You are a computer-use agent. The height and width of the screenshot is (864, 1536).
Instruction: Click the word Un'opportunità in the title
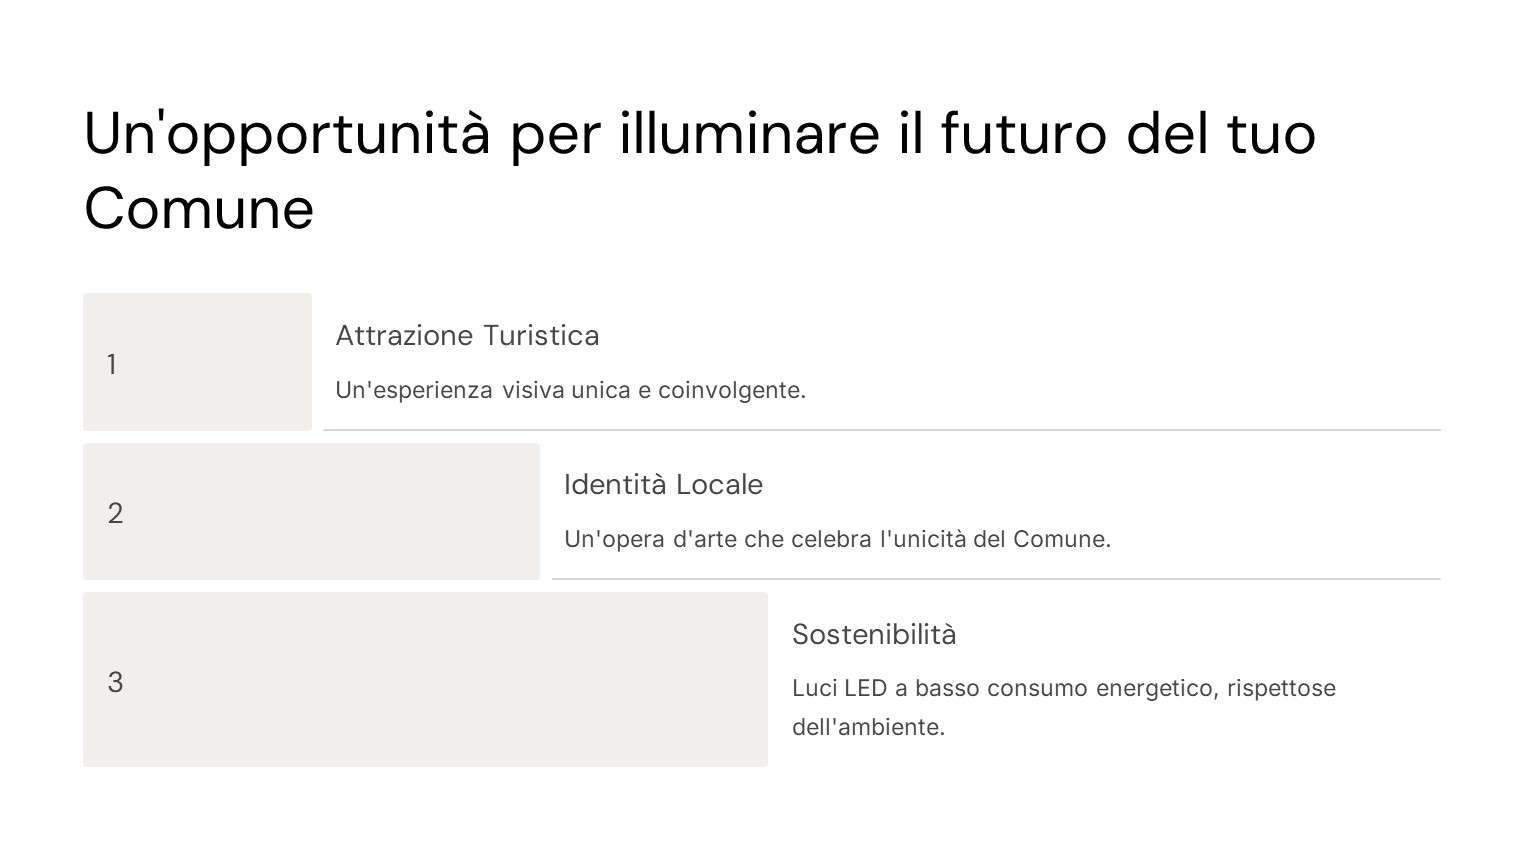pos(287,133)
